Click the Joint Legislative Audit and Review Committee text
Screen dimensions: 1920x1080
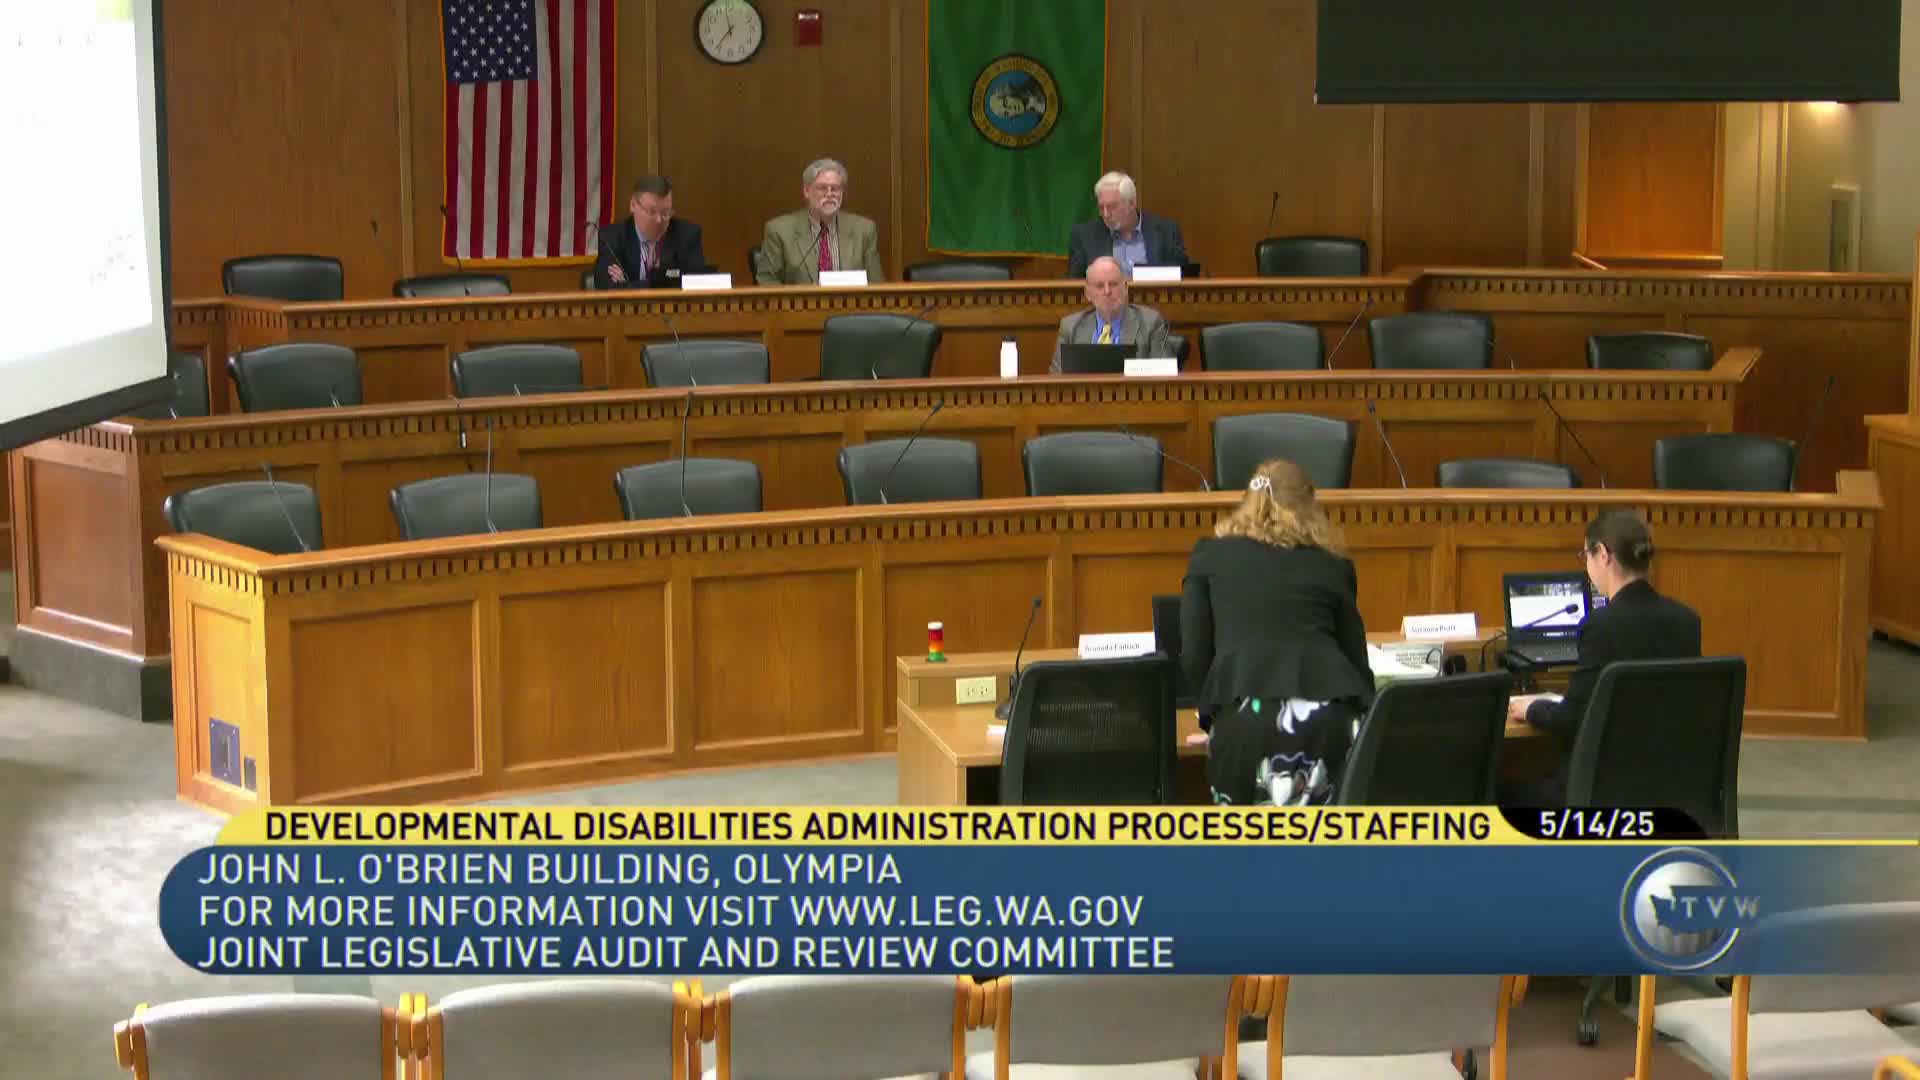685,953
